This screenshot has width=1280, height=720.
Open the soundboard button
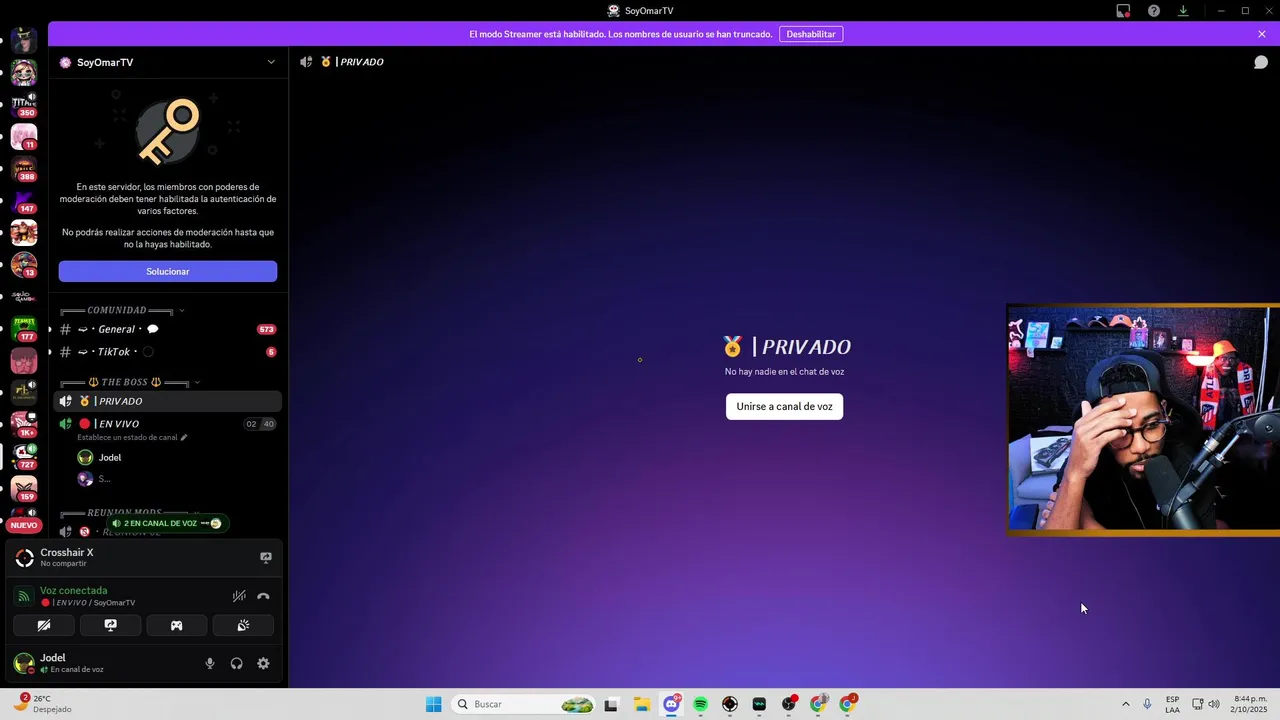pyautogui.click(x=243, y=626)
